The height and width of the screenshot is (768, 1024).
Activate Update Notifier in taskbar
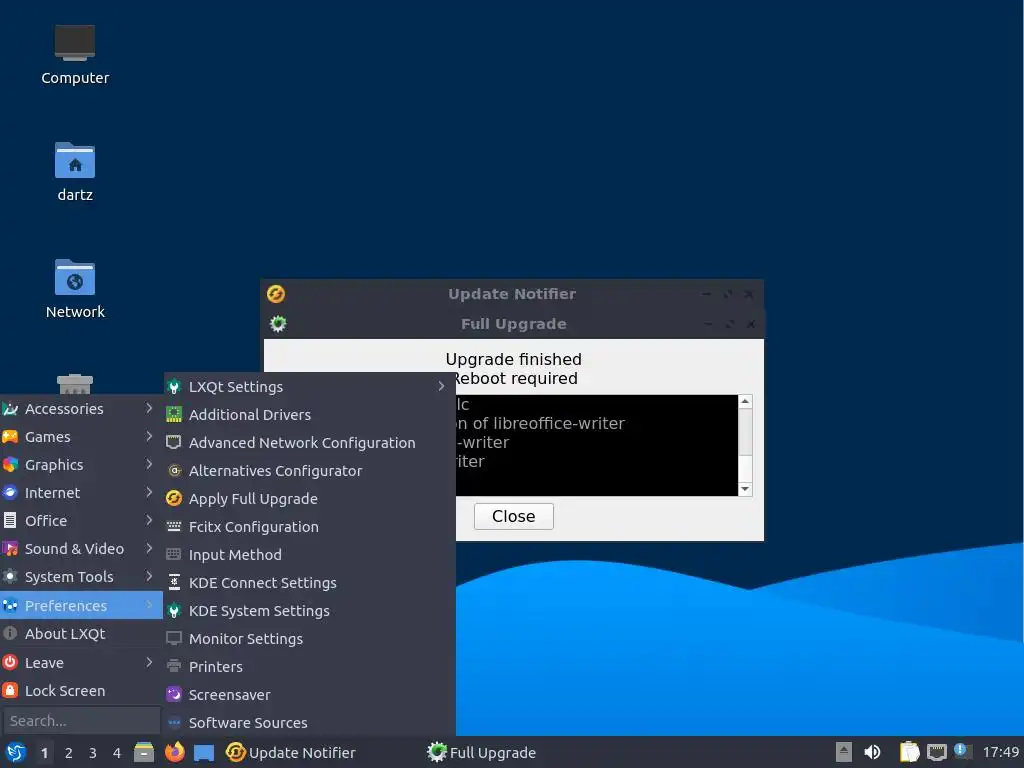(291, 752)
